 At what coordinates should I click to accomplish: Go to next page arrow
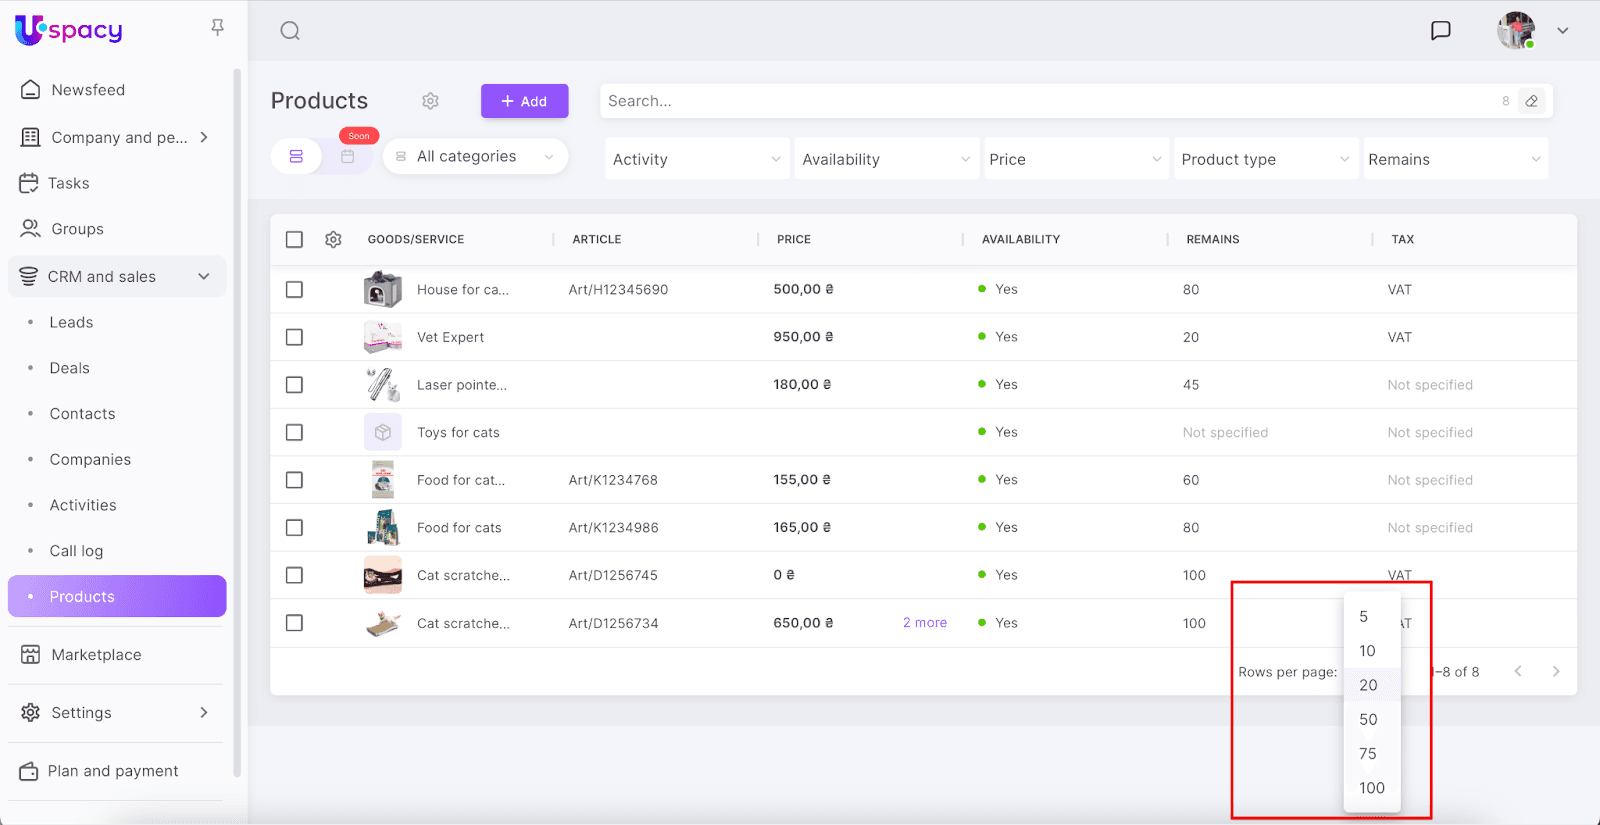tap(1555, 672)
